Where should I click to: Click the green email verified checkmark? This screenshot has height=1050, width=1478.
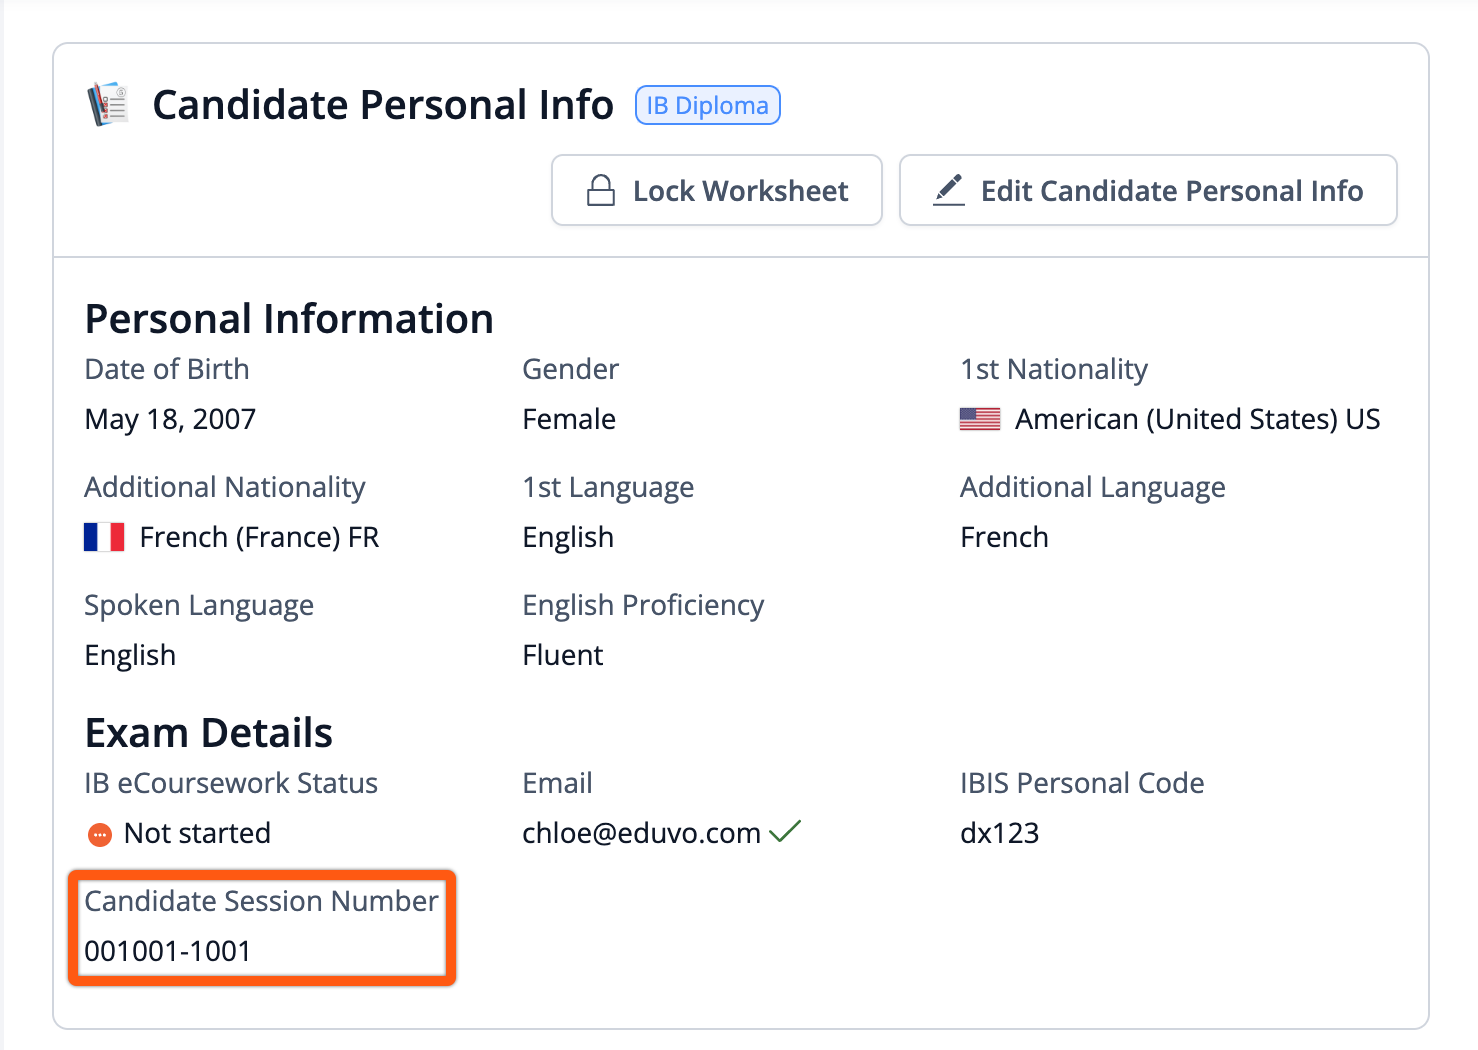(785, 831)
